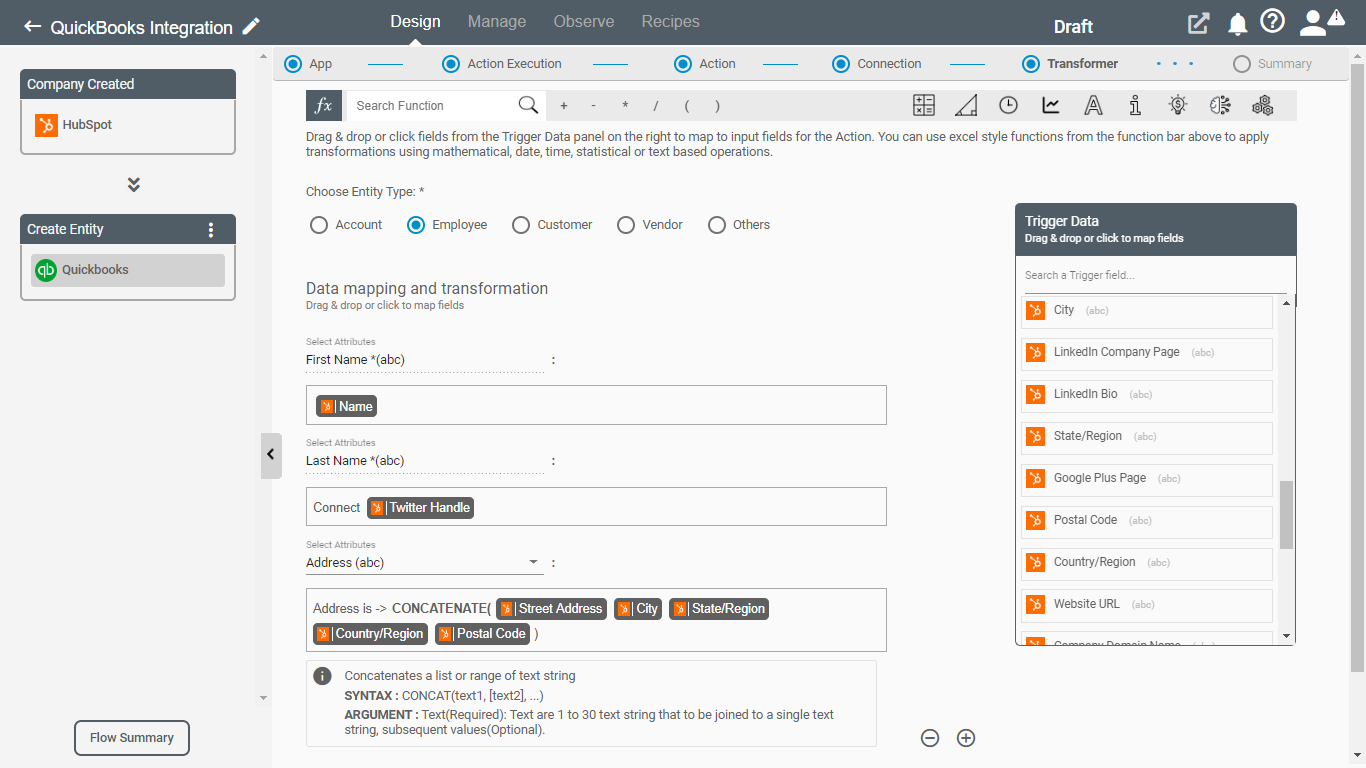
Task: Select the Quickbooks action app
Action: 128,270
